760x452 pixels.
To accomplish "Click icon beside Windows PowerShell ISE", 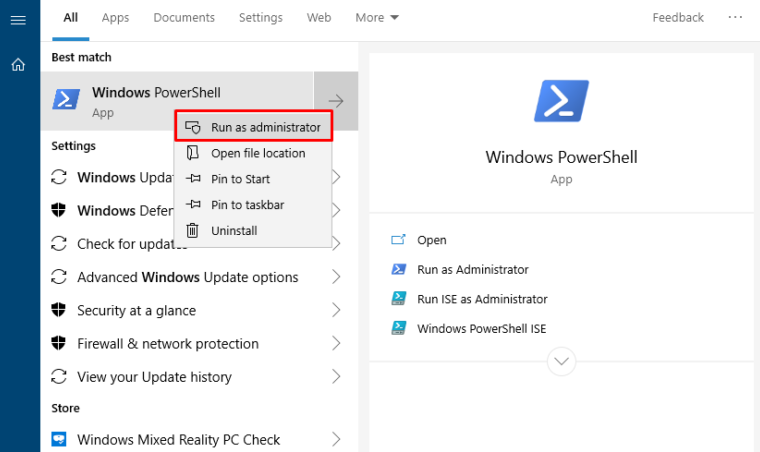I will (x=398, y=328).
